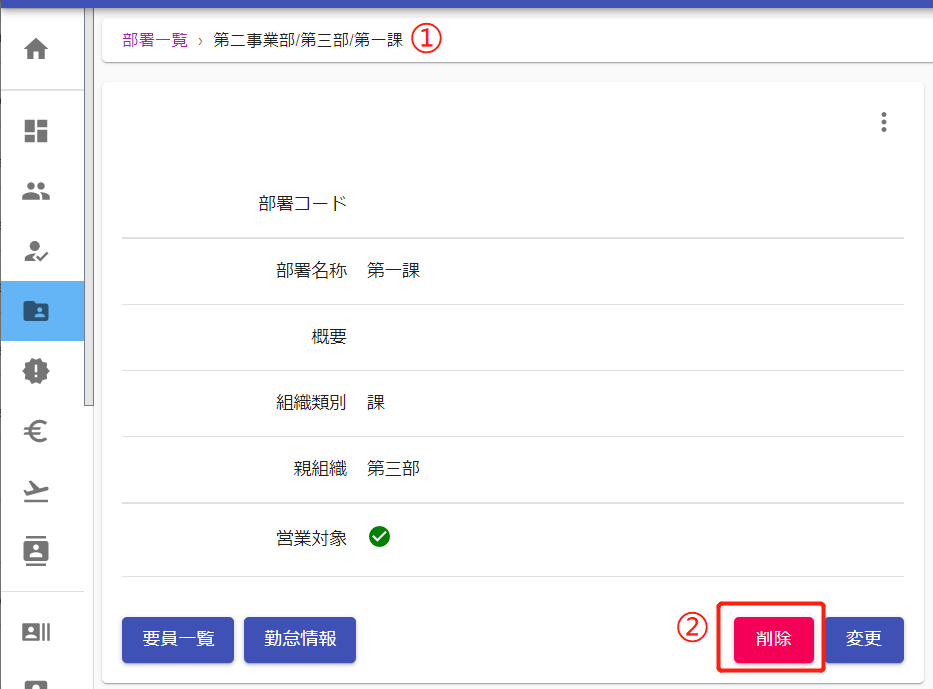The image size is (933, 689).
Task: Open 勤怠情報 for this department
Action: coord(300,640)
